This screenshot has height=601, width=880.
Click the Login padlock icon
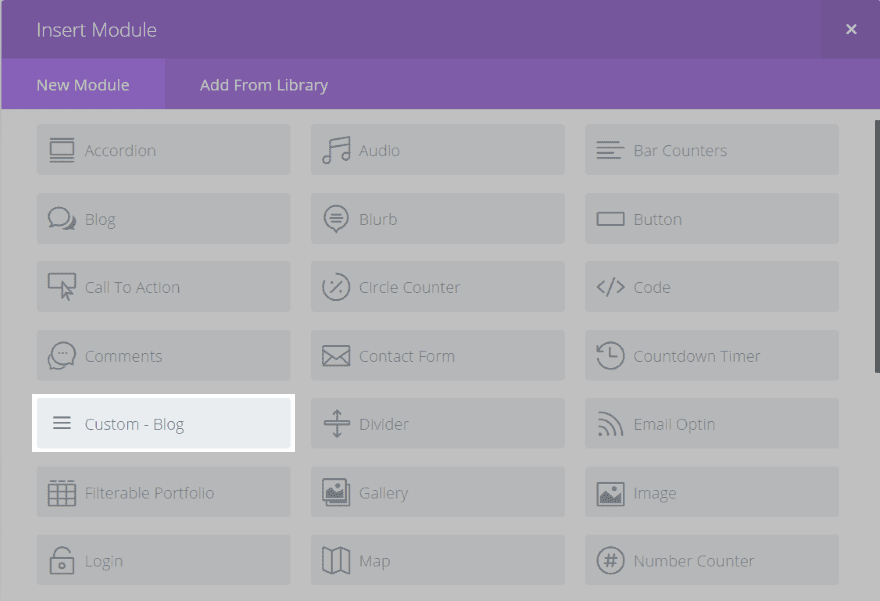tap(62, 561)
